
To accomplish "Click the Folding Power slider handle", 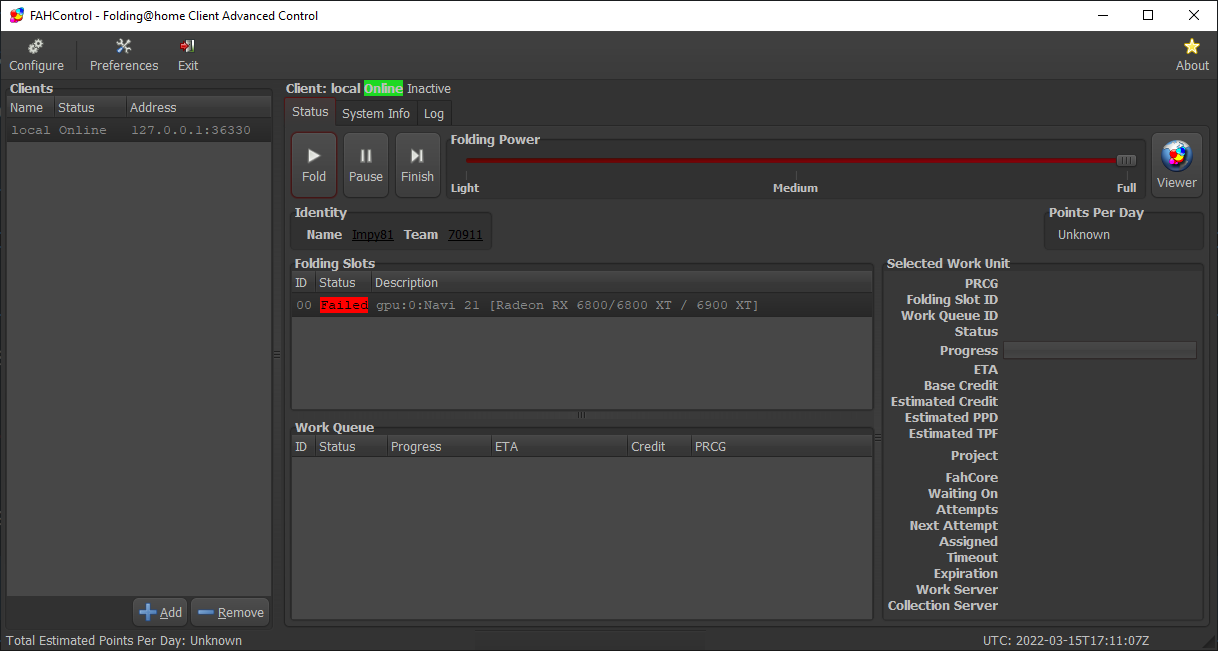I will click(x=1127, y=160).
